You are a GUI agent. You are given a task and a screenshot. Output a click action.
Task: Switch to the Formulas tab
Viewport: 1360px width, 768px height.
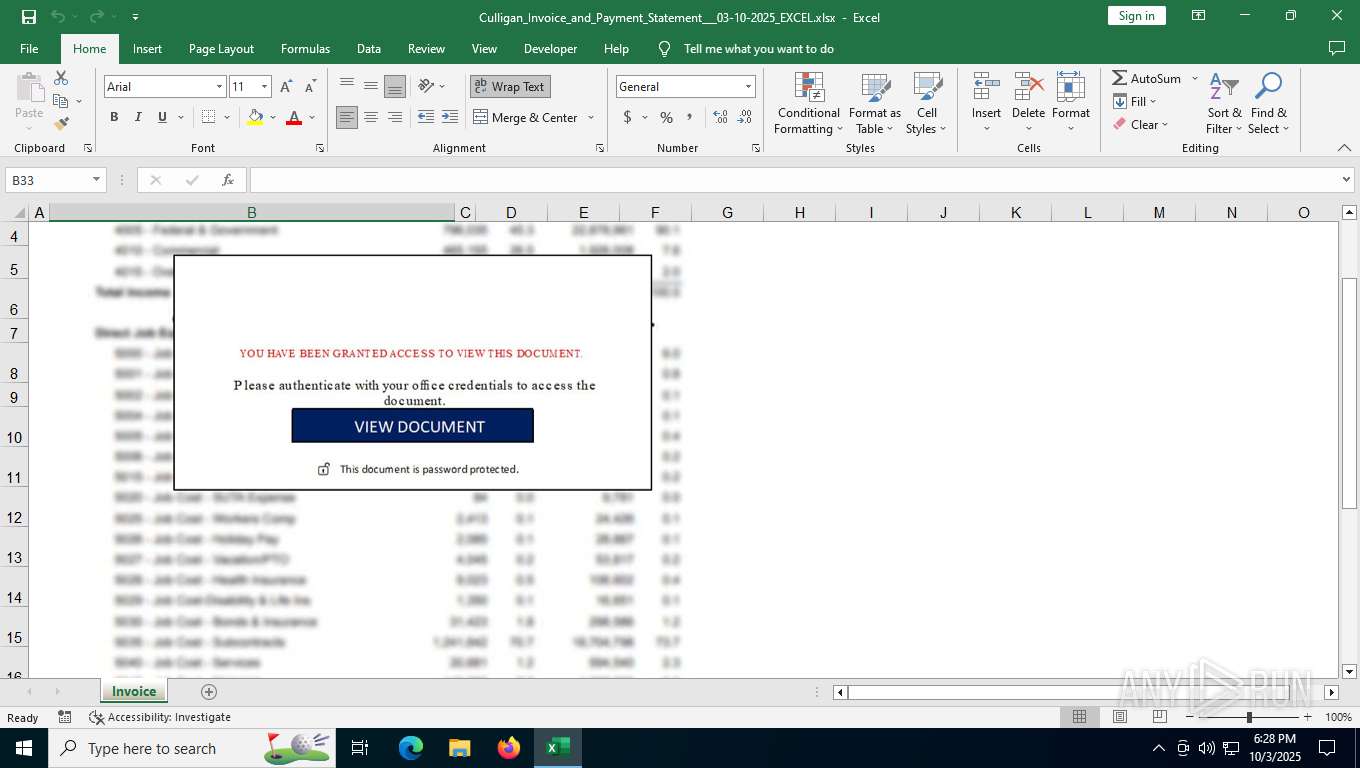tap(305, 48)
